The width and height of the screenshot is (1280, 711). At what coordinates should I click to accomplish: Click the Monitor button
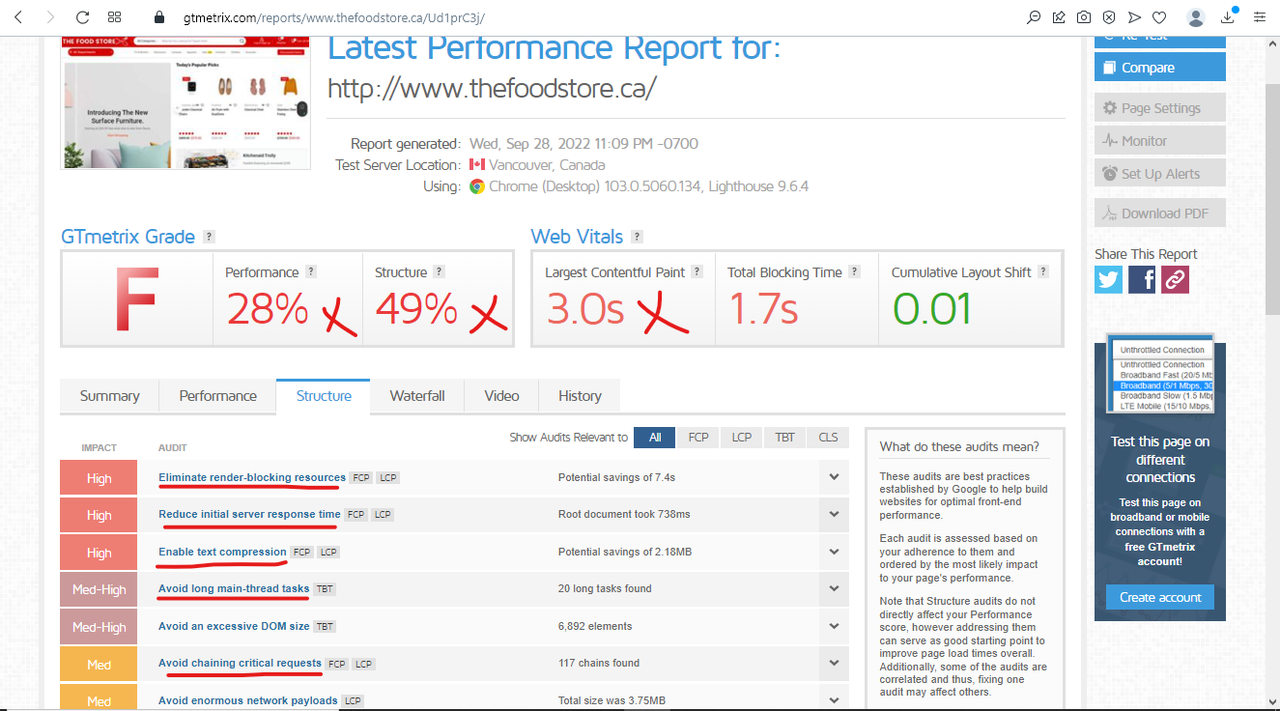(x=1160, y=141)
